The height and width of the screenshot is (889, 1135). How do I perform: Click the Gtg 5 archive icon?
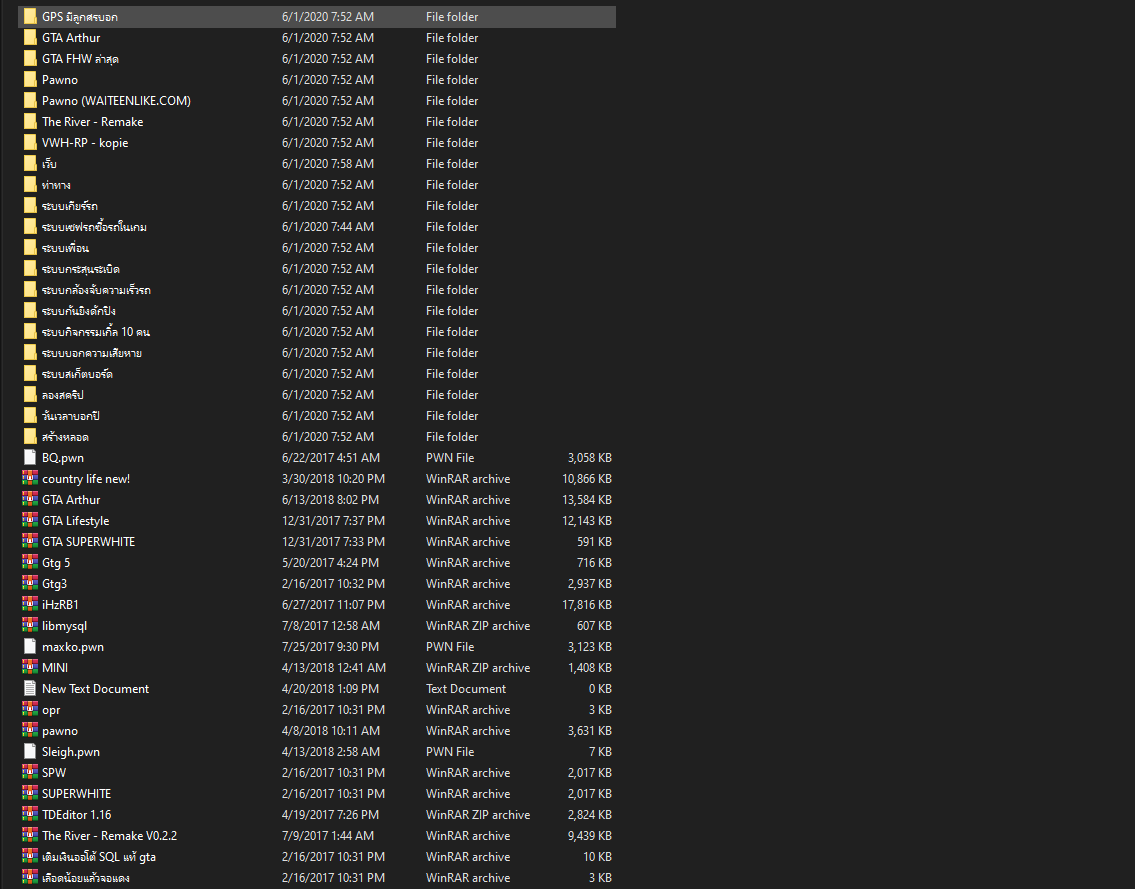(30, 563)
